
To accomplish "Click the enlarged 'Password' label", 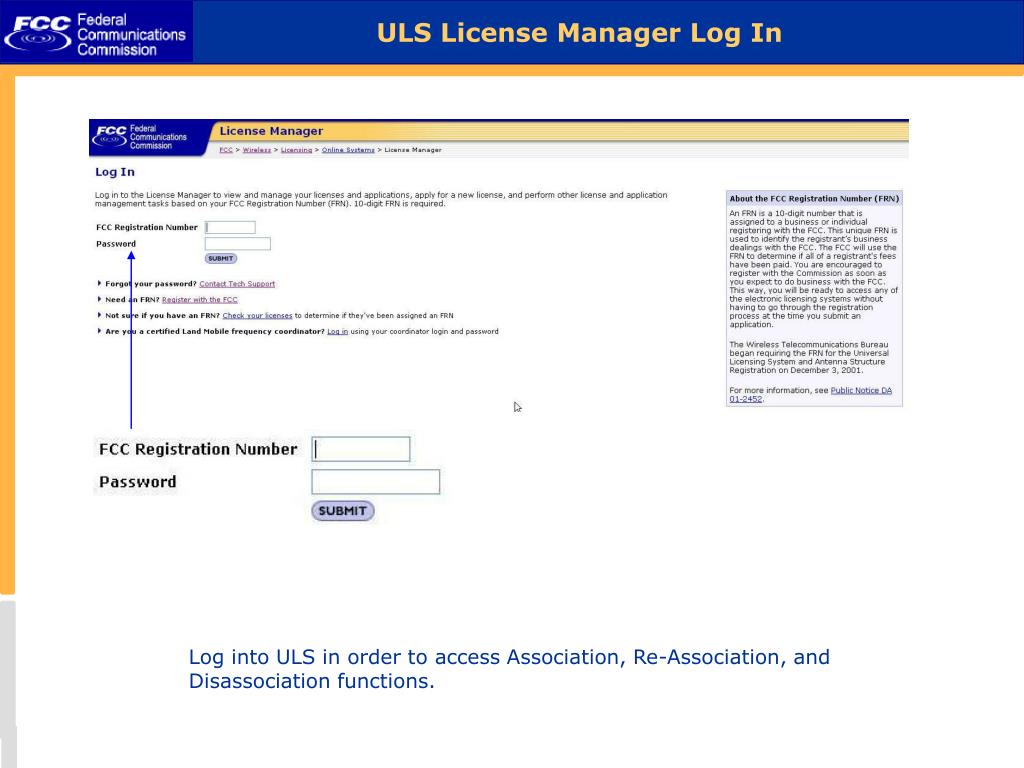I will (x=138, y=482).
